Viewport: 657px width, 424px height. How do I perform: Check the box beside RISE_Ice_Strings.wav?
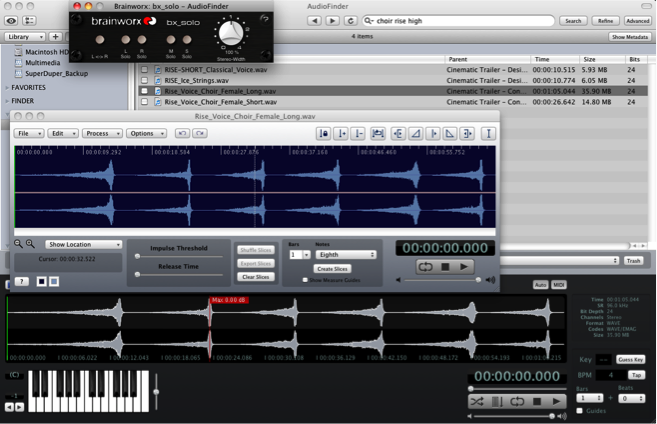click(x=144, y=80)
